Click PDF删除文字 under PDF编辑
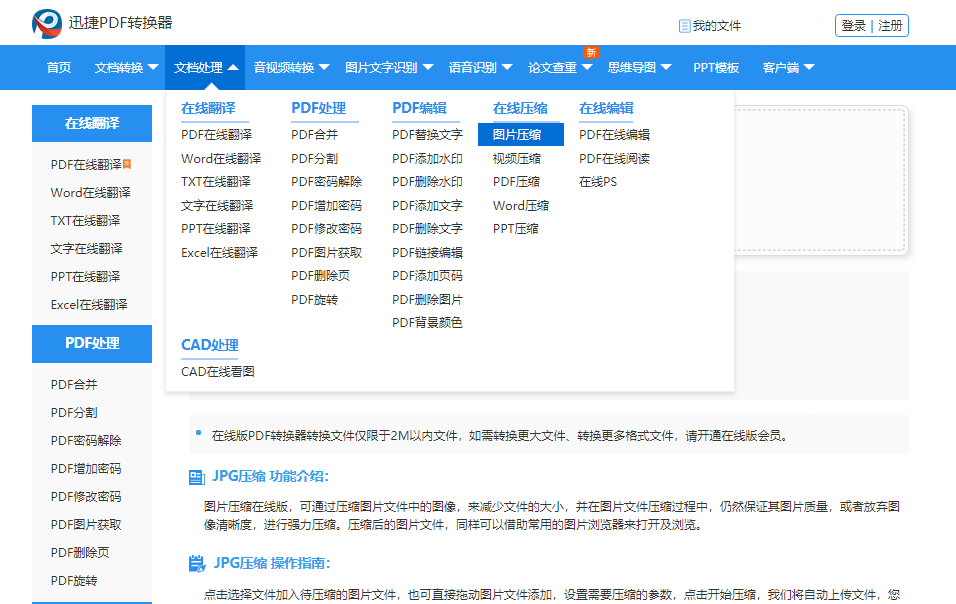 427,229
